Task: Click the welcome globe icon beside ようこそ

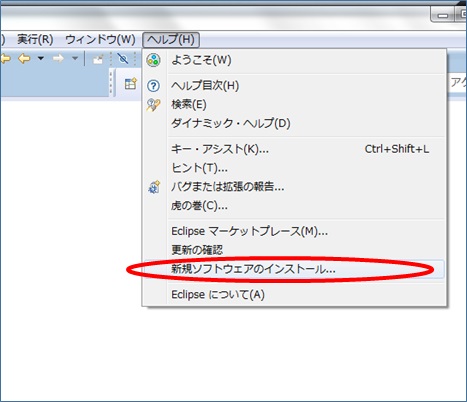Action: tap(153, 60)
